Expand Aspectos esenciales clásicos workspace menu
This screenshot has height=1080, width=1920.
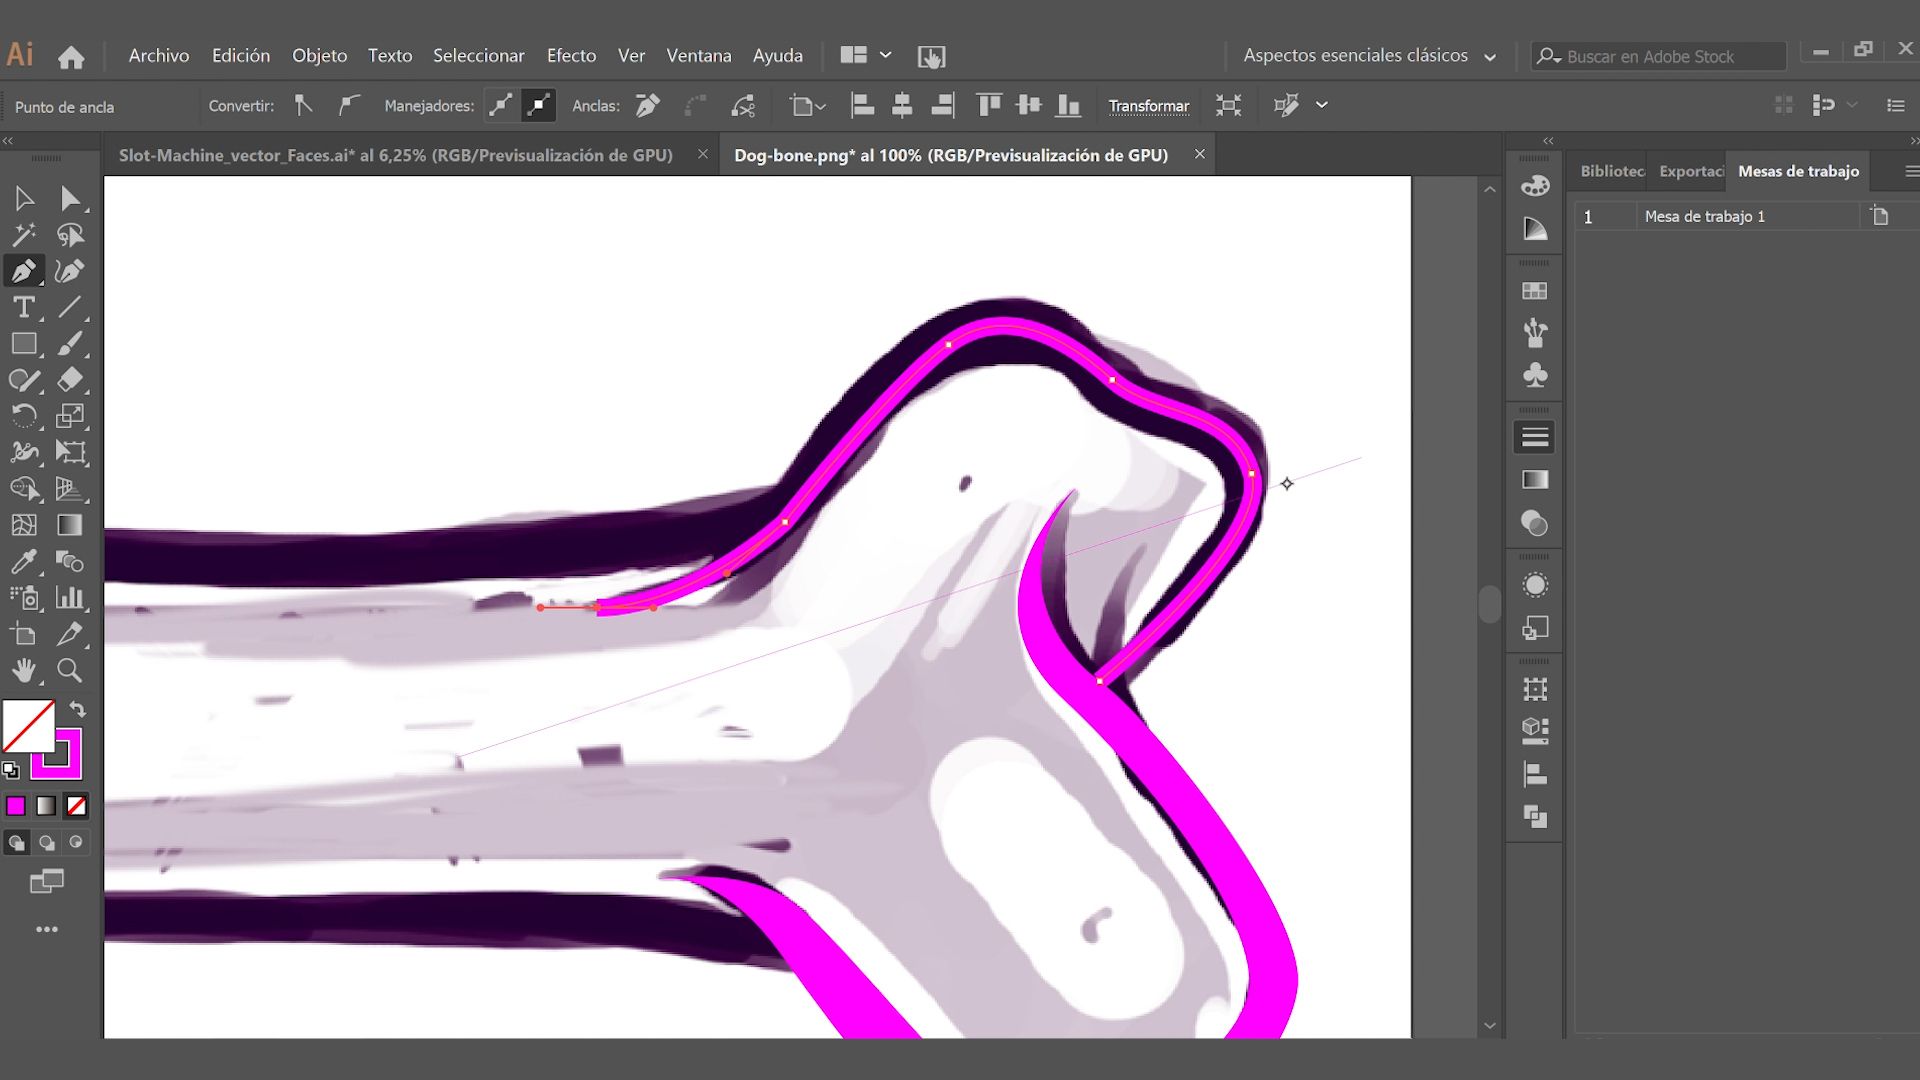point(1369,56)
